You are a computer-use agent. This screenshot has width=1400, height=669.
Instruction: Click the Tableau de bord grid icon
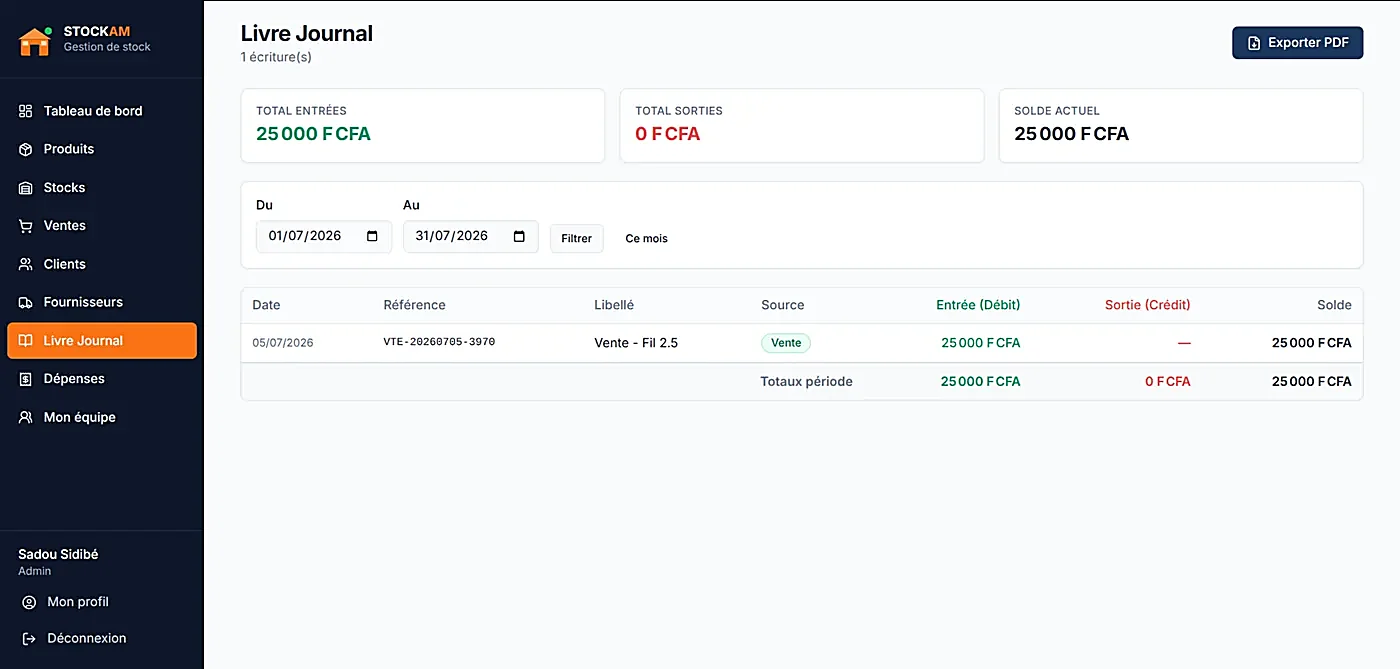point(26,111)
